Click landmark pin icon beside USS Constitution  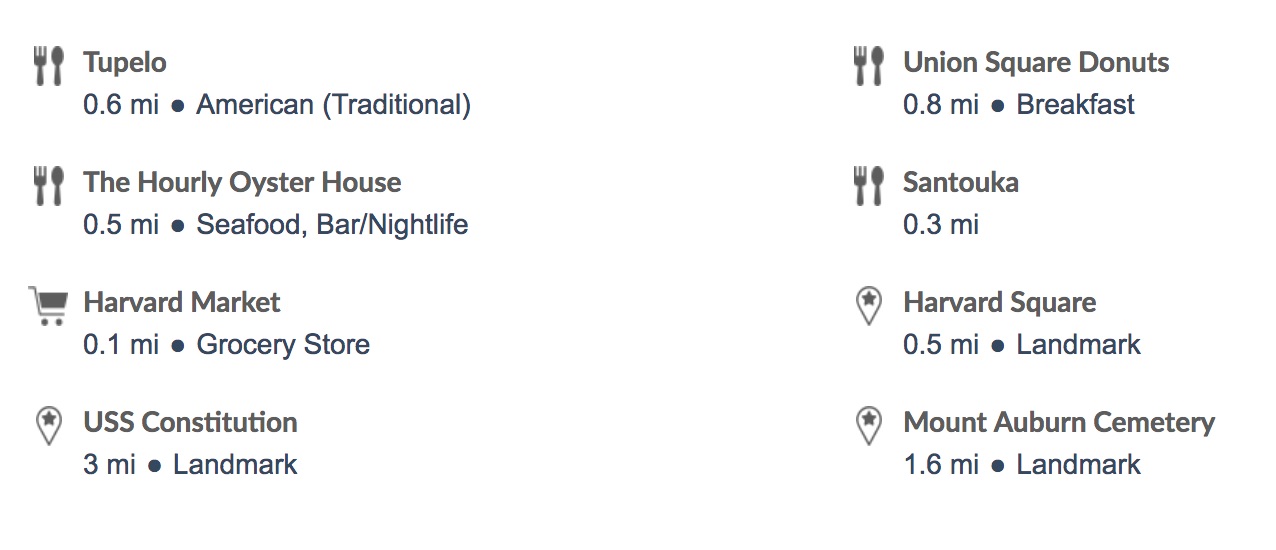[49, 426]
